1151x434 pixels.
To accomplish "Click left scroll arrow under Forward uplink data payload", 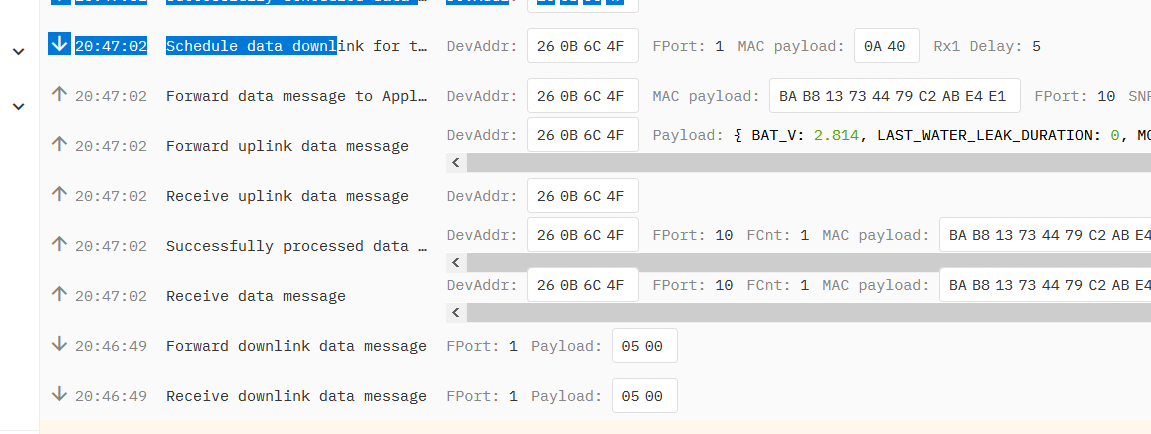I will (x=456, y=163).
